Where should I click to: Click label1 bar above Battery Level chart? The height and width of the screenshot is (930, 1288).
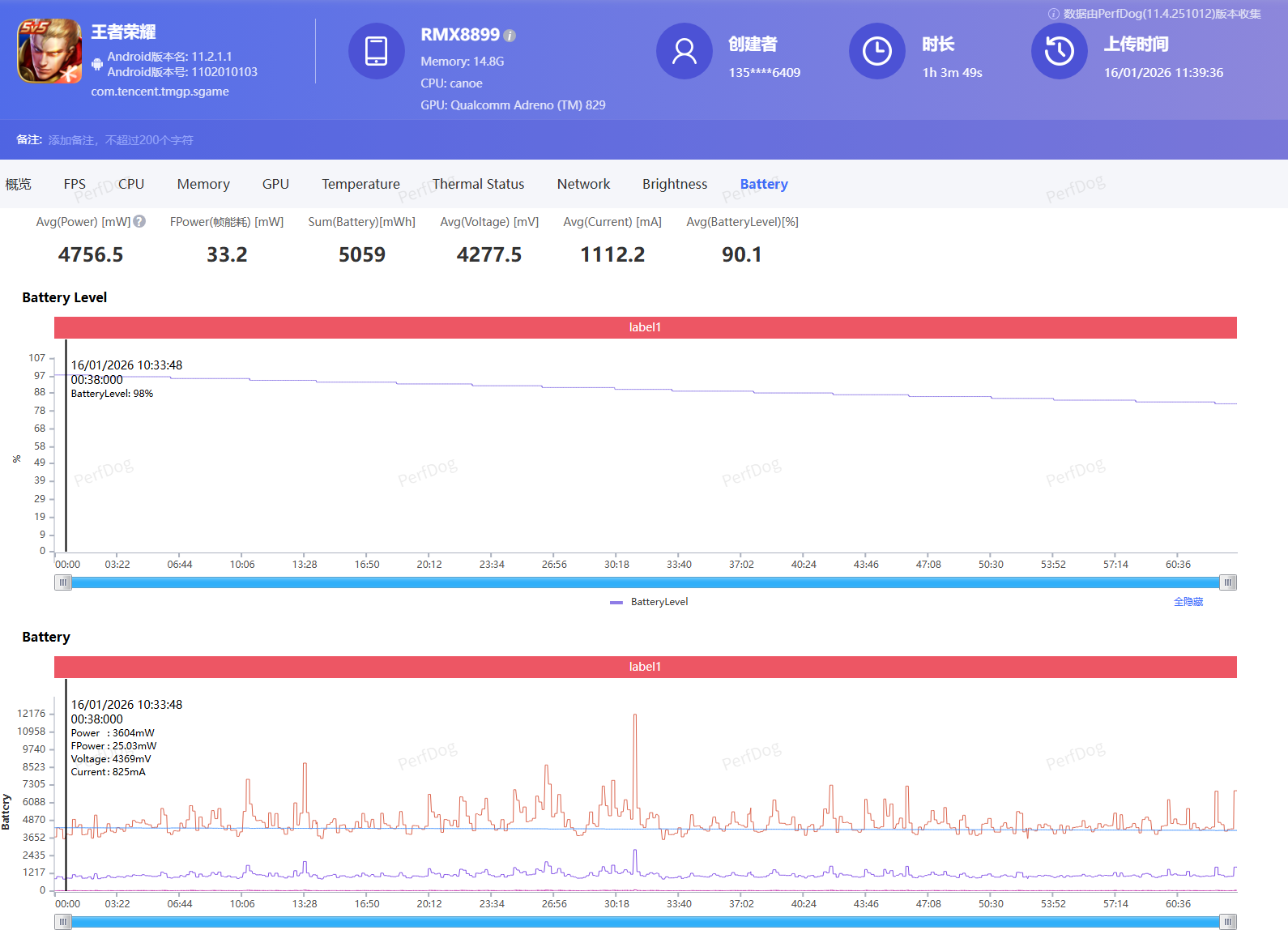coord(646,328)
